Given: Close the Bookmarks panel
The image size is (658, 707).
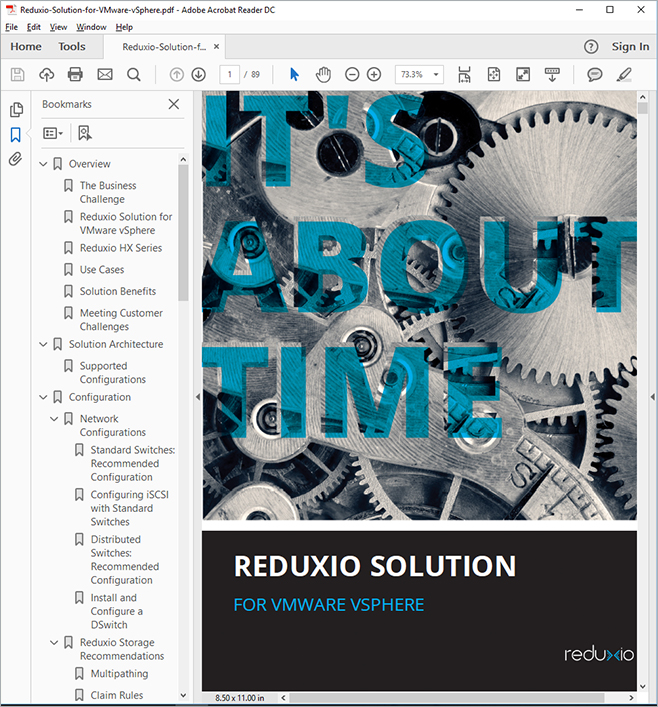Looking at the screenshot, I should pyautogui.click(x=174, y=104).
